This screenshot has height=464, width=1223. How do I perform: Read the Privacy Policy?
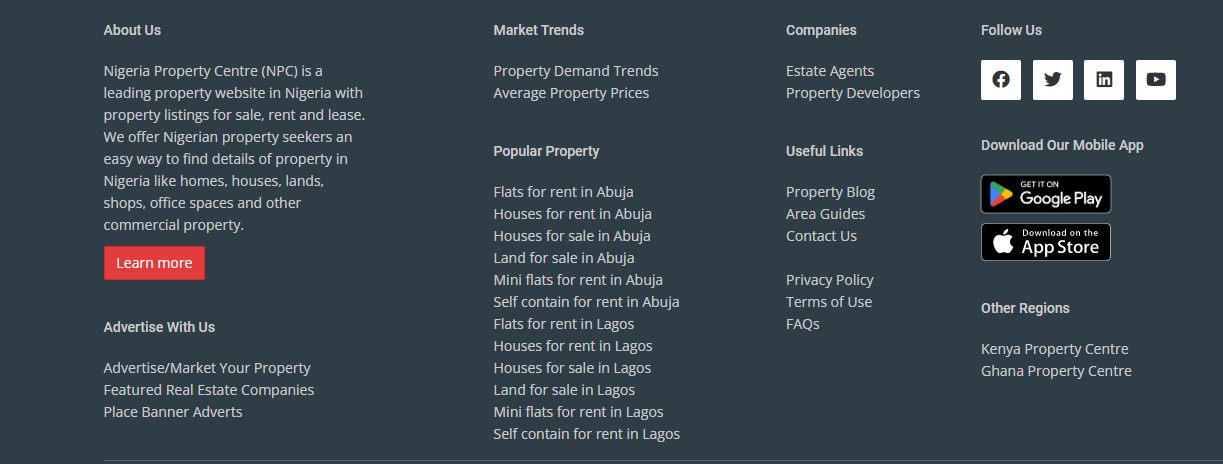pyautogui.click(x=830, y=280)
